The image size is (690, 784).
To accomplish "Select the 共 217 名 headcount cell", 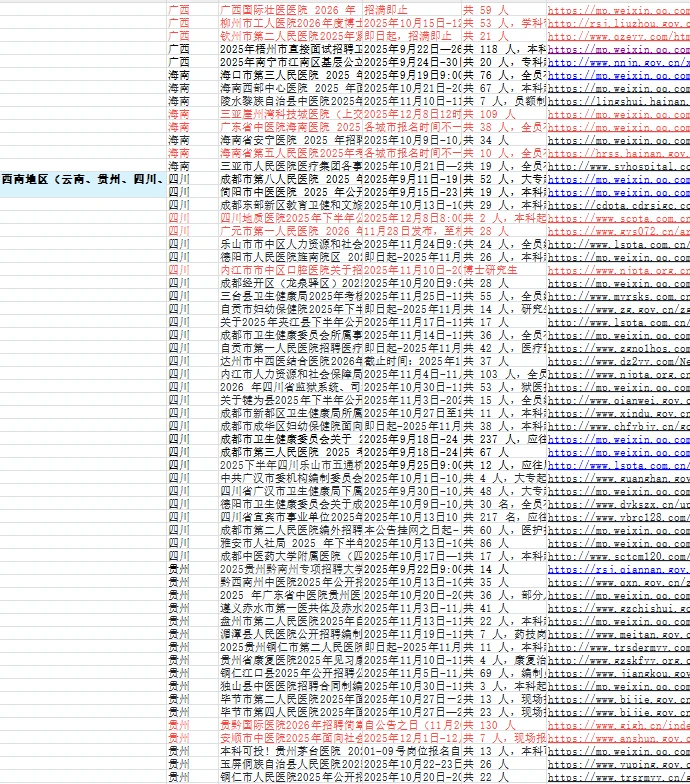I will pyautogui.click(x=504, y=517).
